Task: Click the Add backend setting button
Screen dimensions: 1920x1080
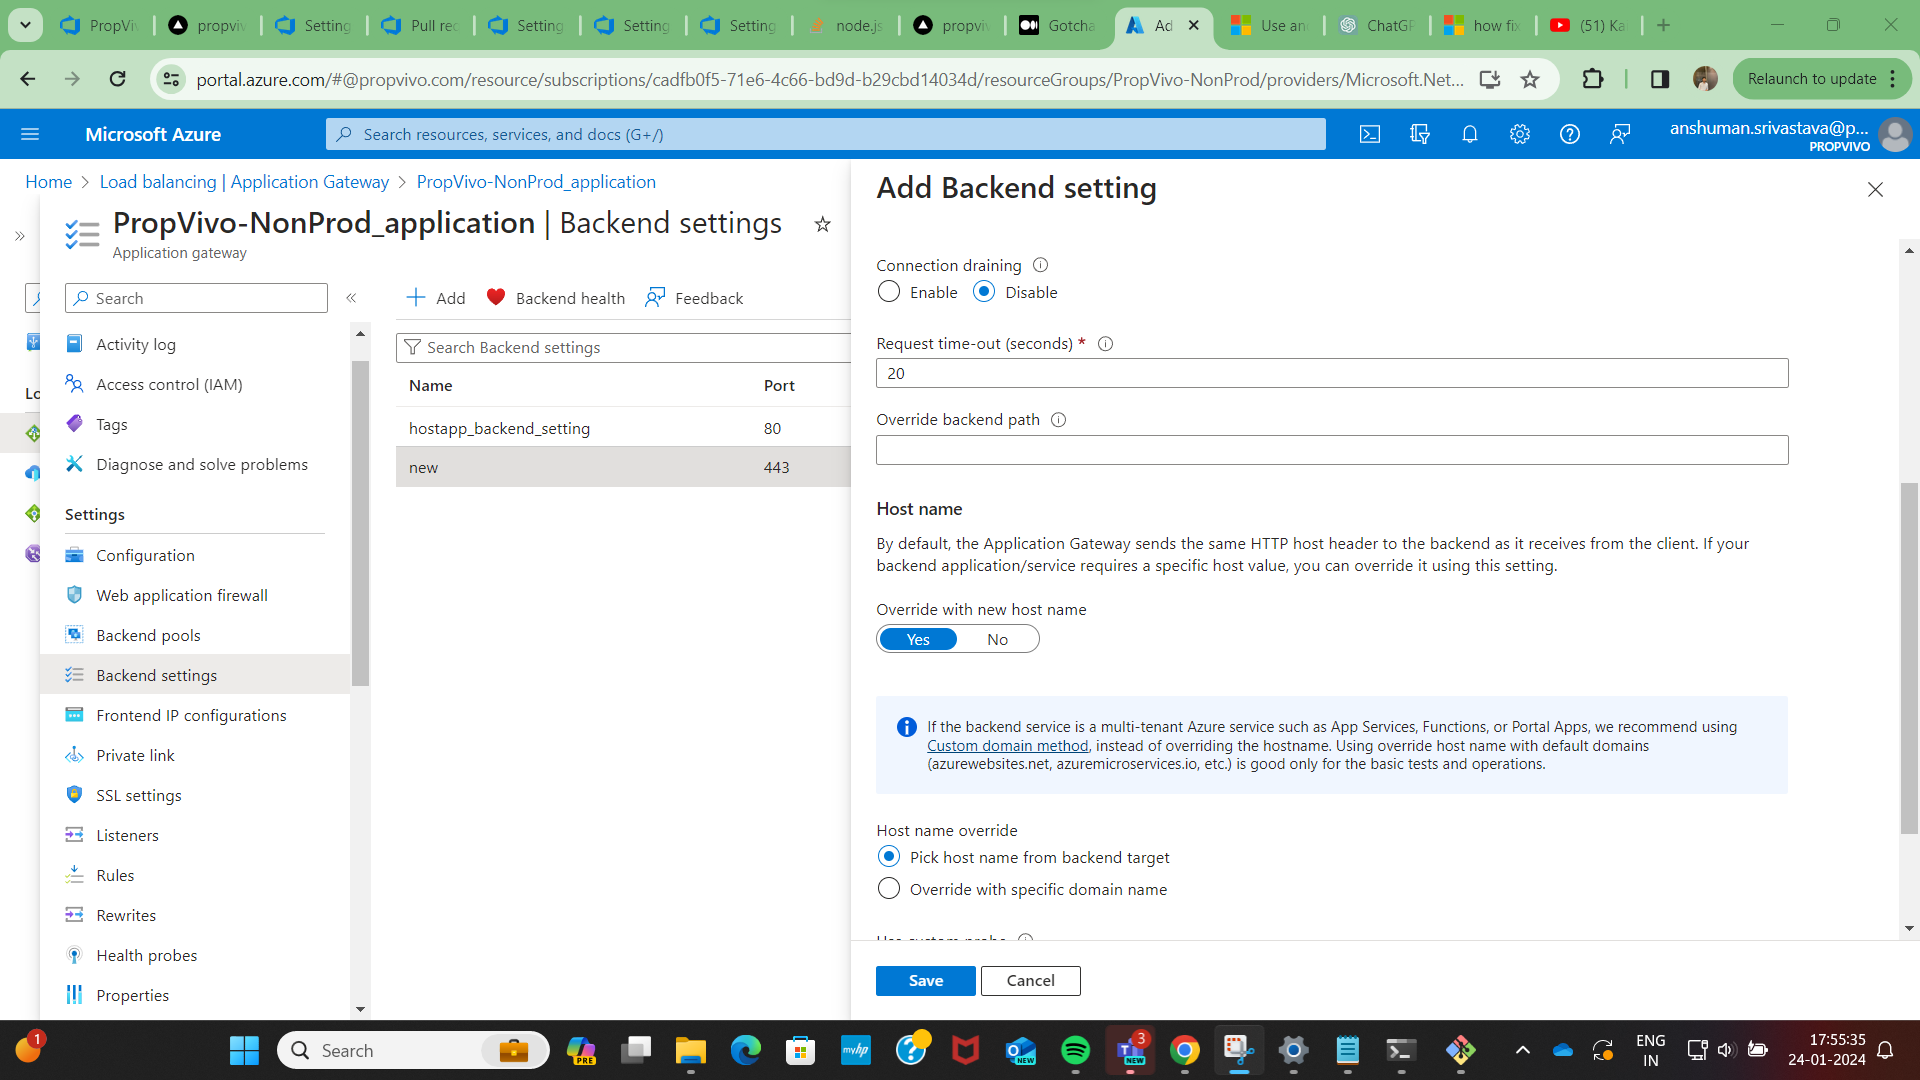Action: 436,298
